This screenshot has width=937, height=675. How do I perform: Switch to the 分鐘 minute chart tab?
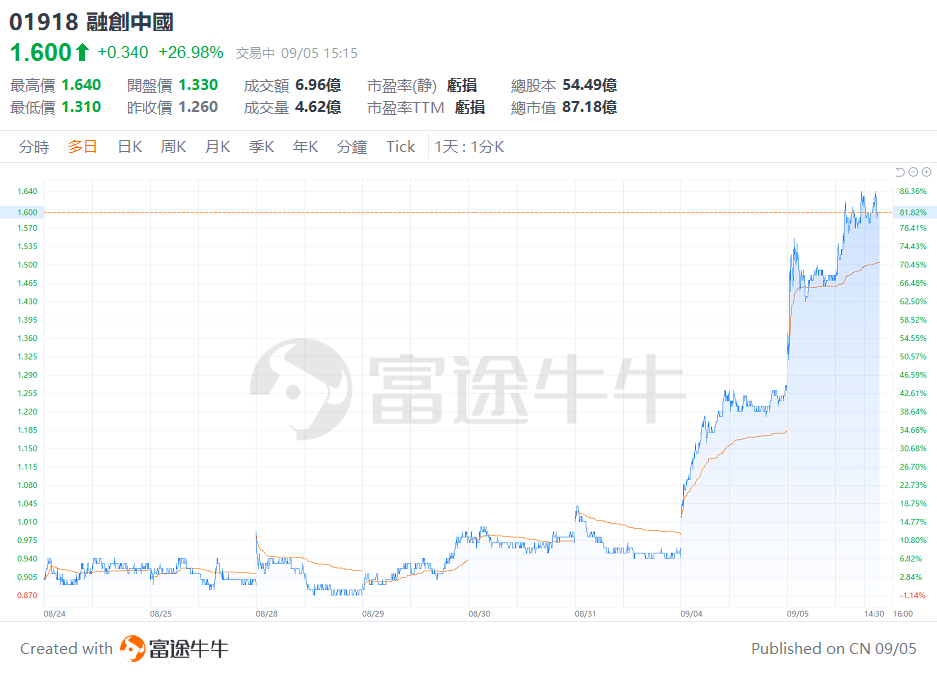(x=351, y=147)
